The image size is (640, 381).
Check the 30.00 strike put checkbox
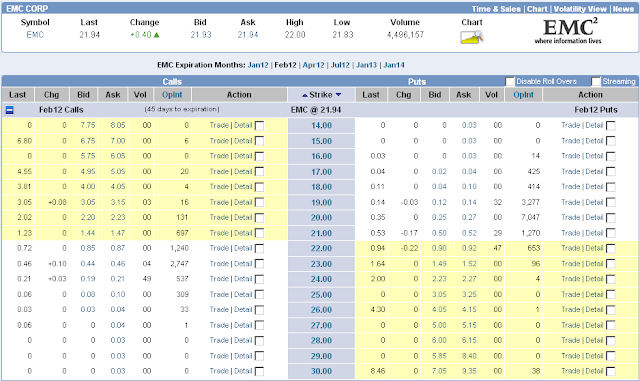(611, 372)
